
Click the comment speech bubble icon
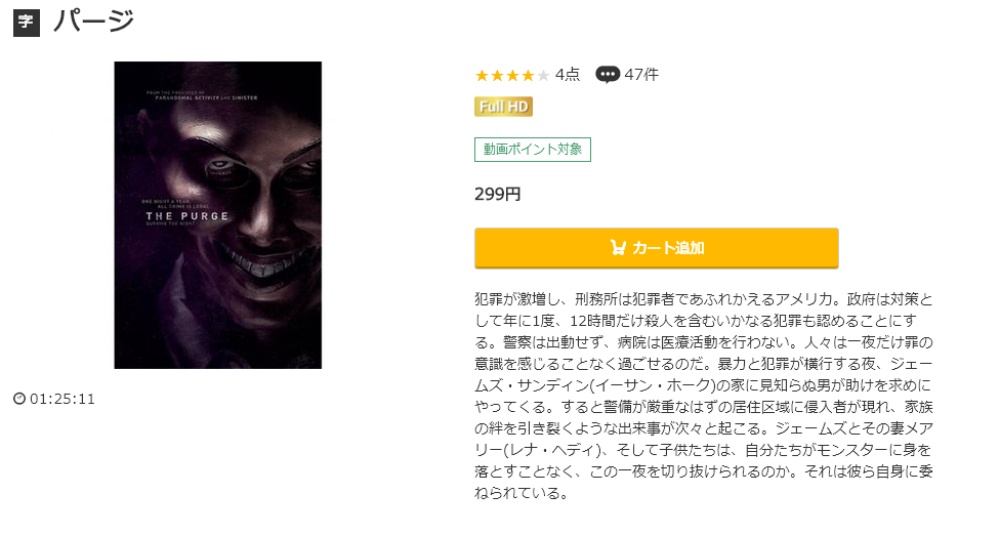point(607,75)
